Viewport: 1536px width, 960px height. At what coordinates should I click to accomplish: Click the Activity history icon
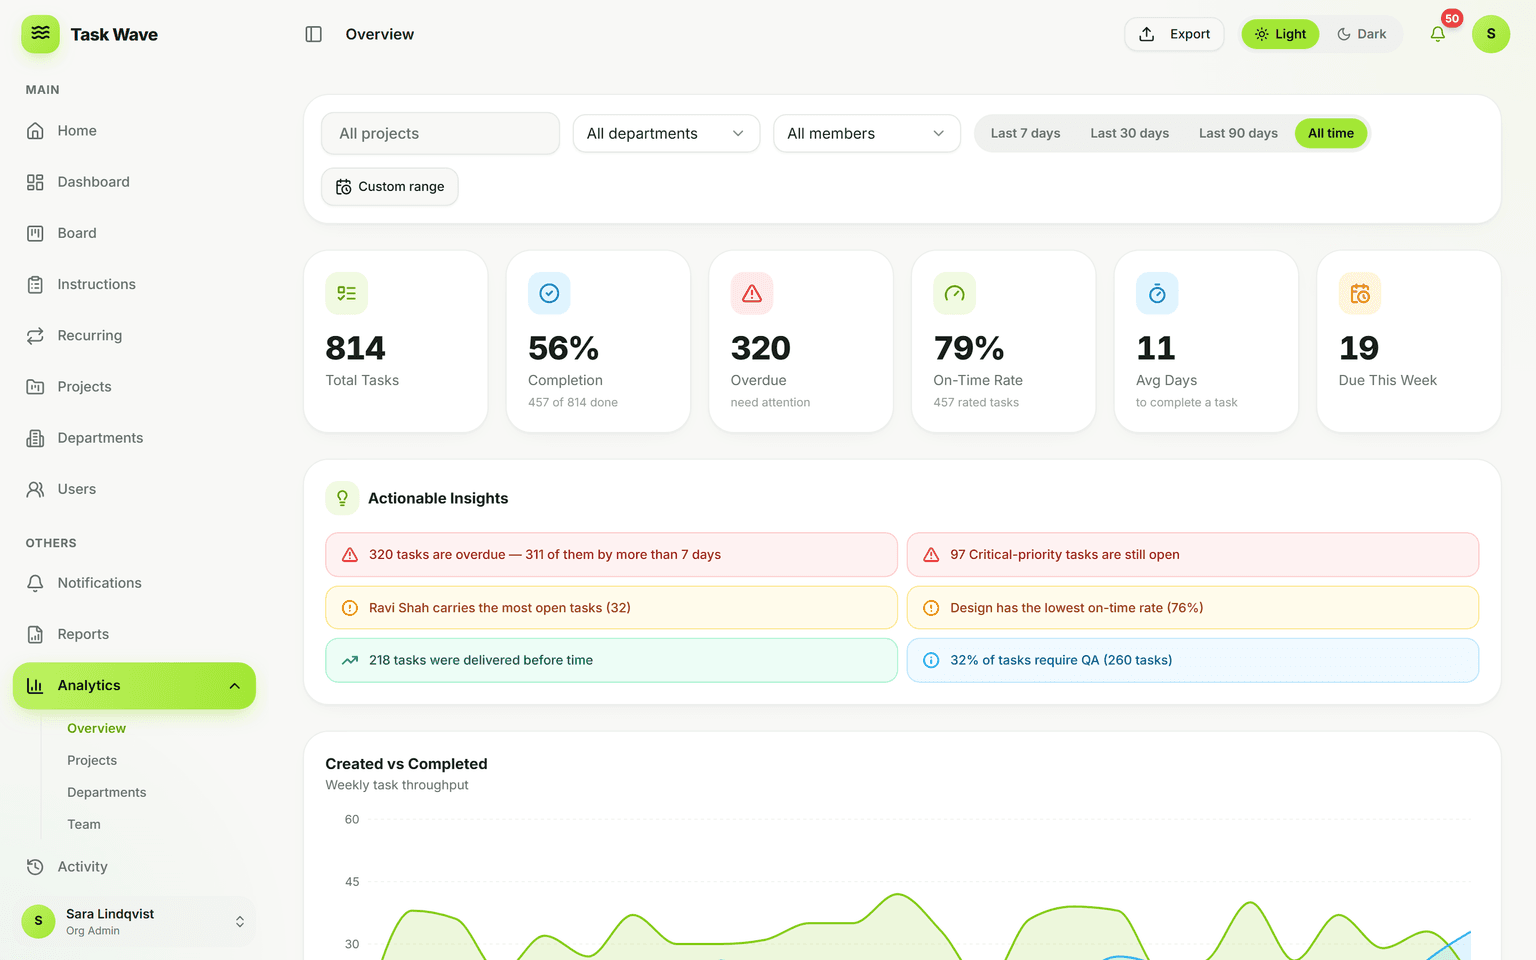pos(35,867)
